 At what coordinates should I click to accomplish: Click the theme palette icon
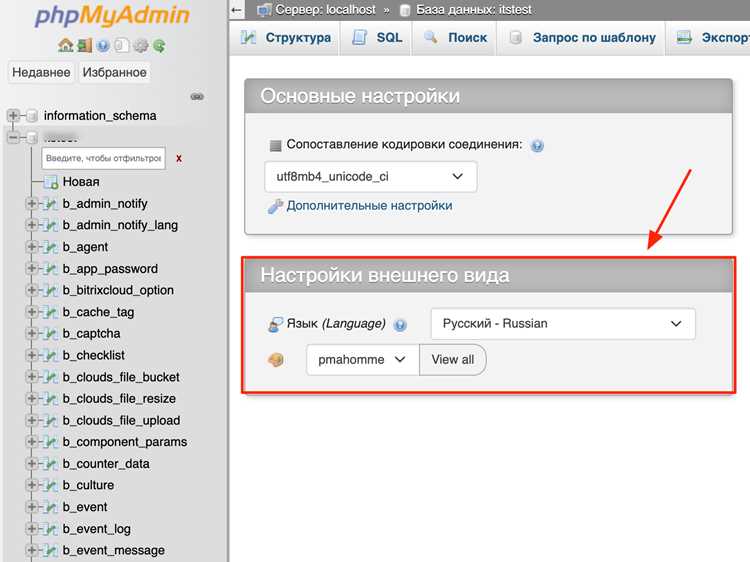(276, 360)
